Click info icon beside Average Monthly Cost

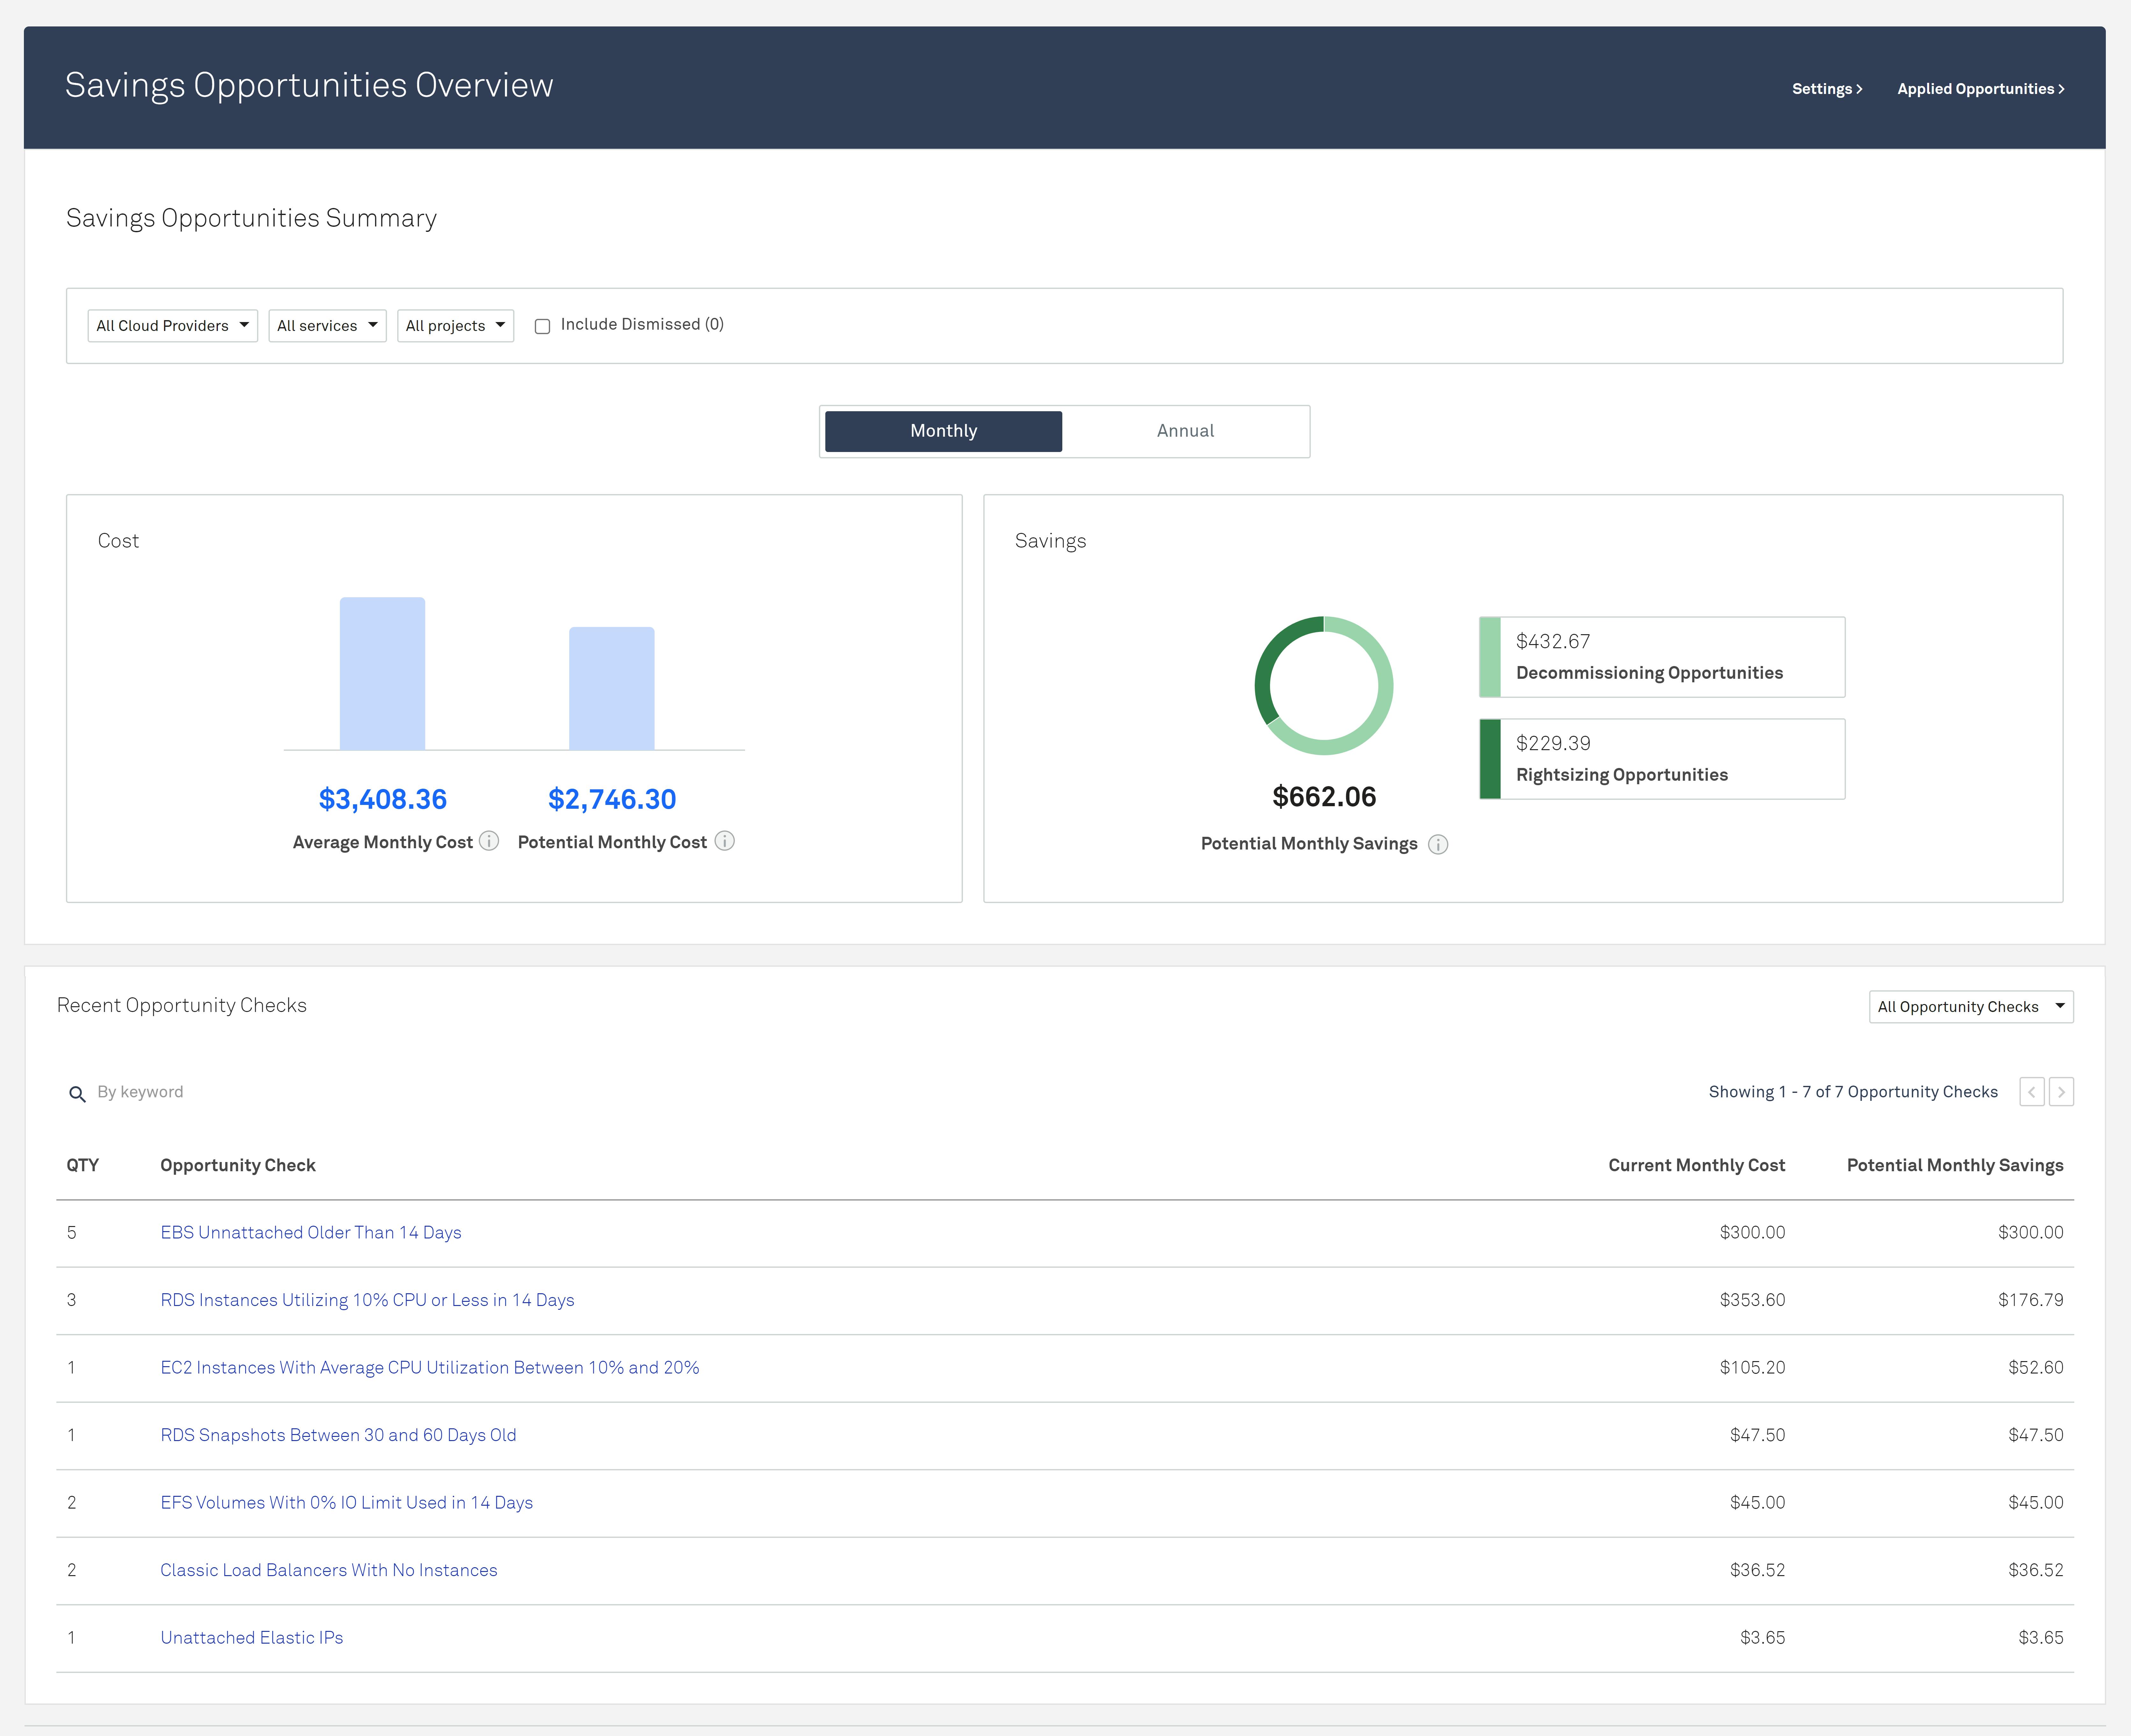click(x=489, y=841)
